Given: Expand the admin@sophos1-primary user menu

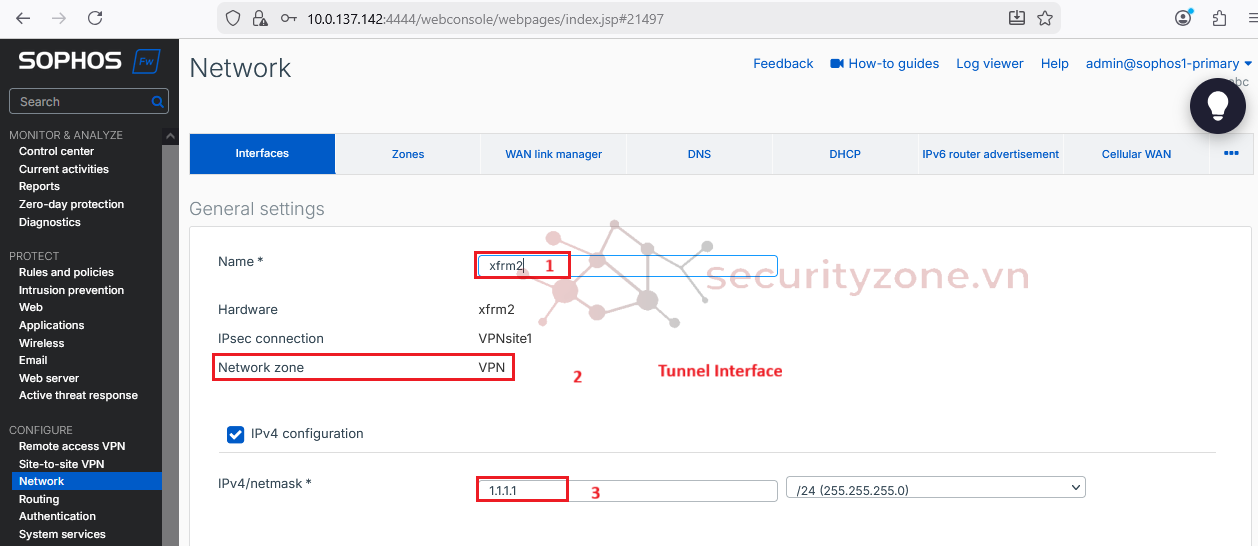Looking at the screenshot, I should (1168, 64).
